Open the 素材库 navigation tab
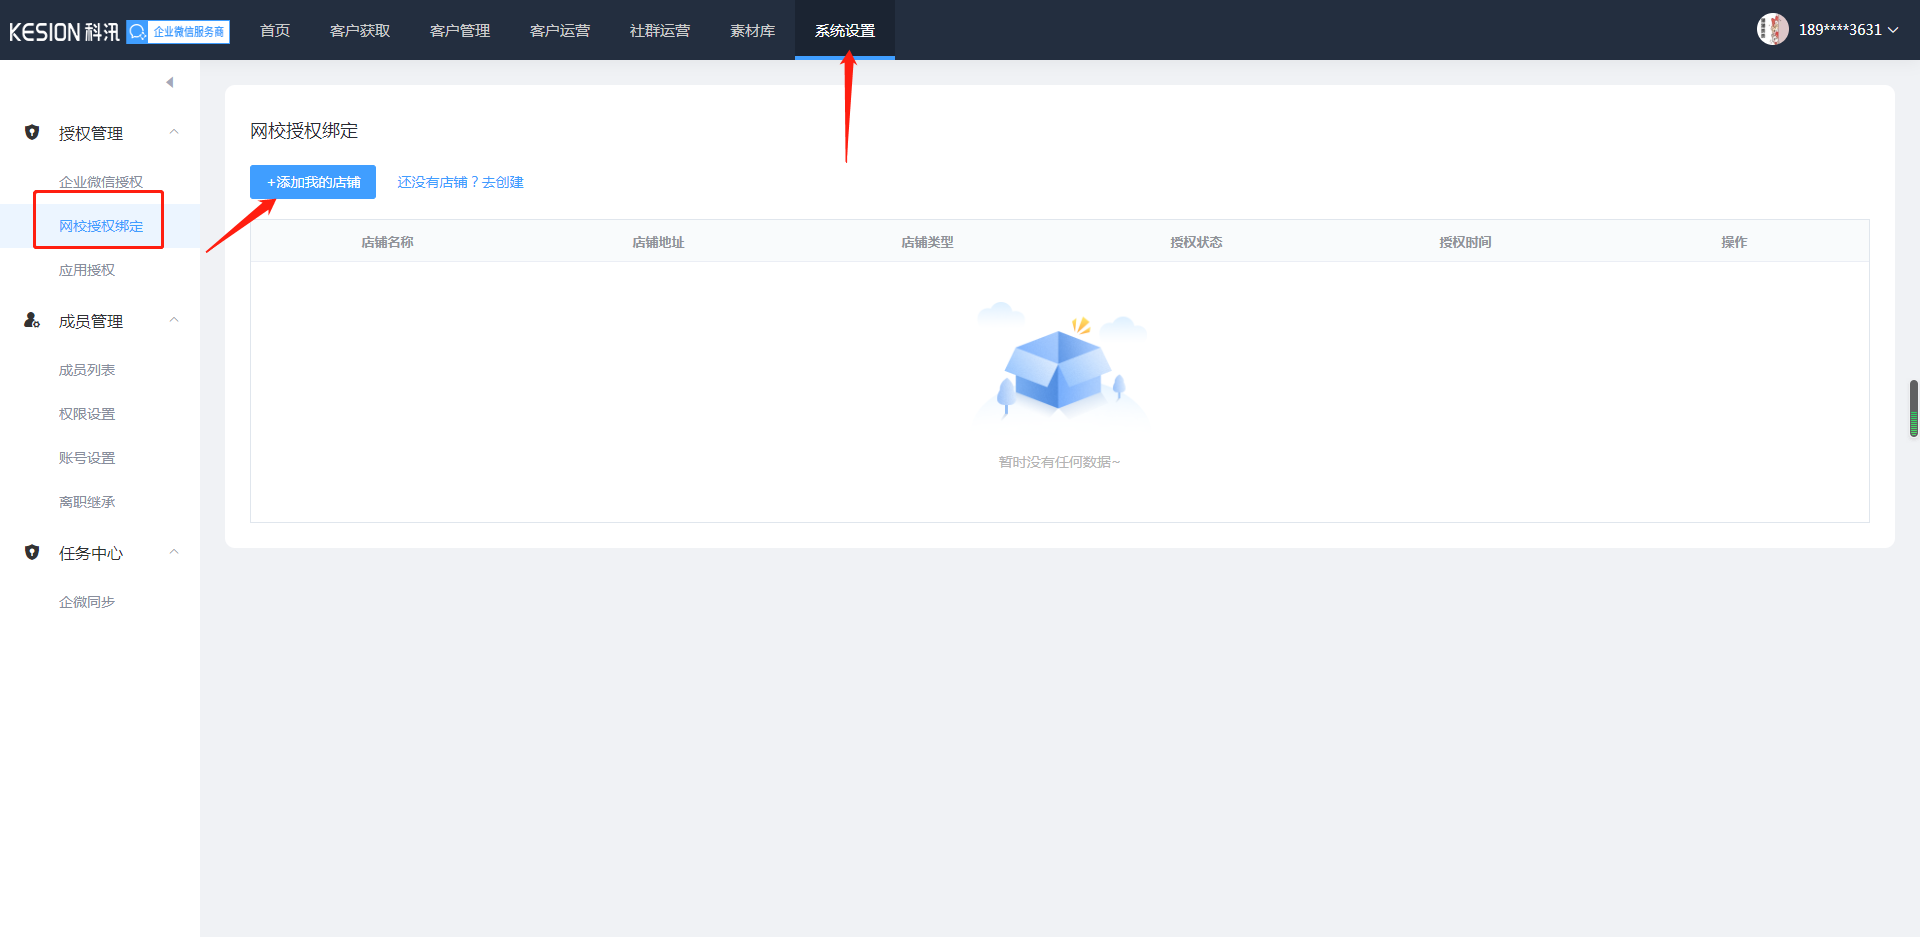The image size is (1920, 937). pos(752,31)
